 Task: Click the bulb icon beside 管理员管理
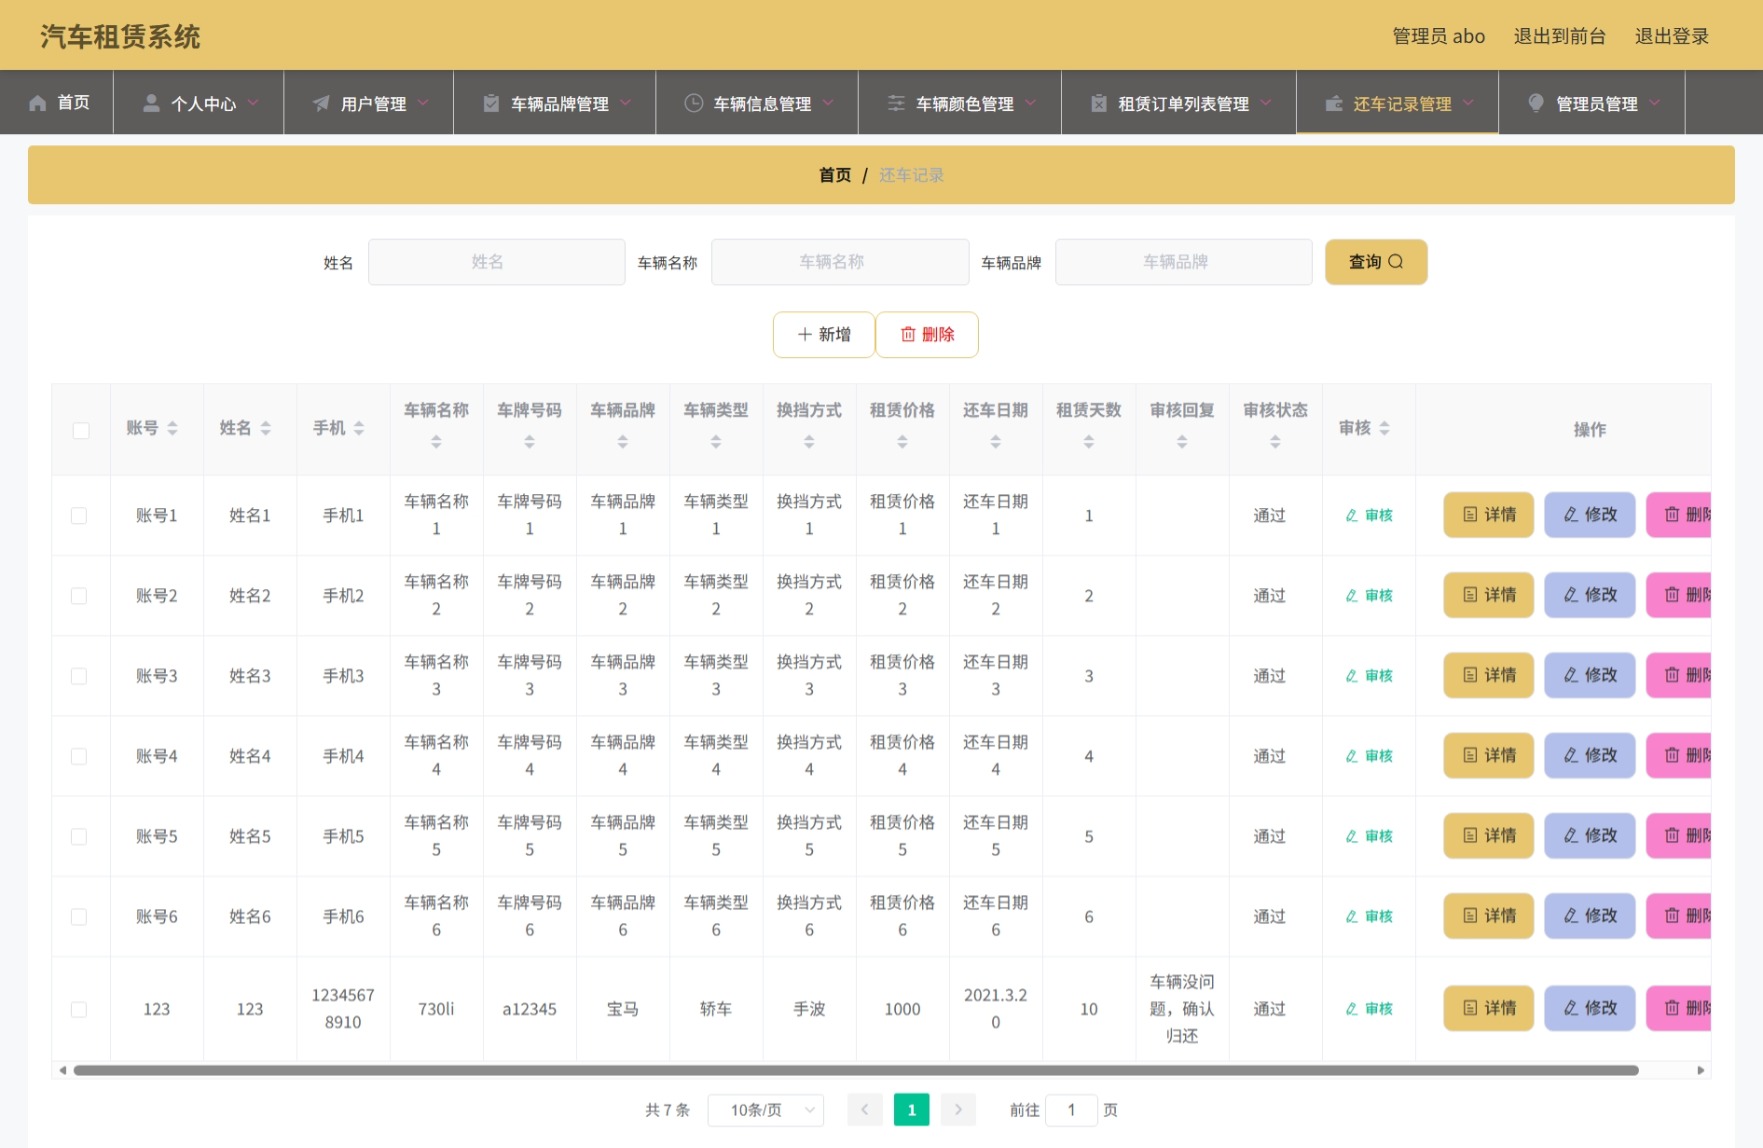tap(1536, 103)
